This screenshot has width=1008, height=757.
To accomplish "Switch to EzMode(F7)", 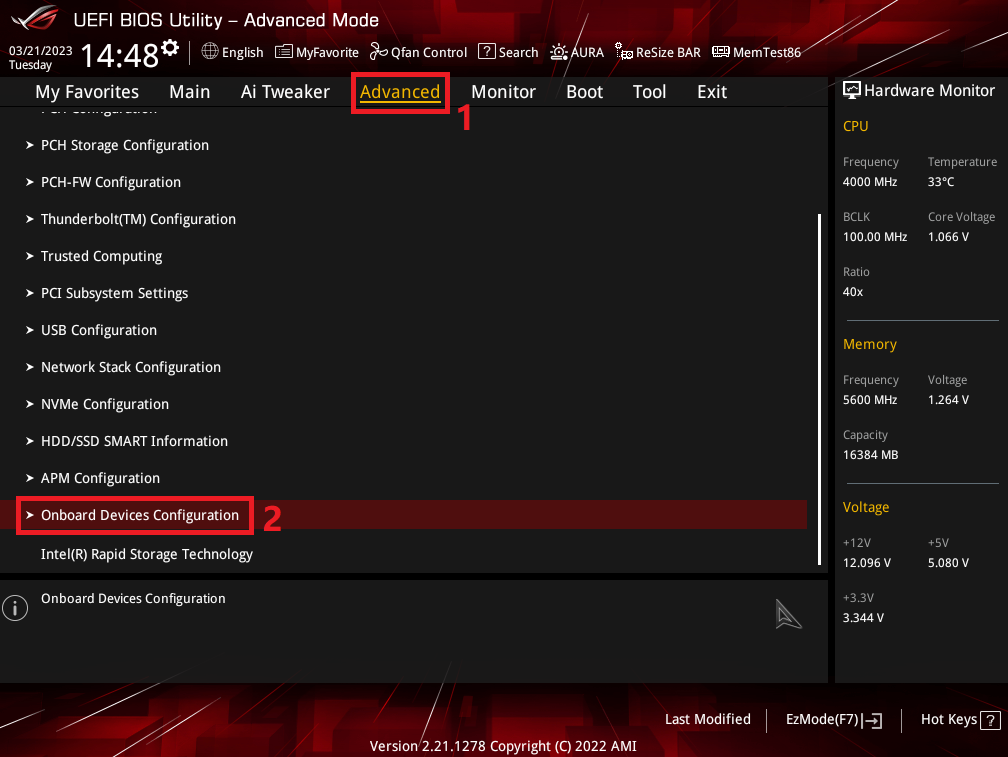I will click(x=834, y=720).
